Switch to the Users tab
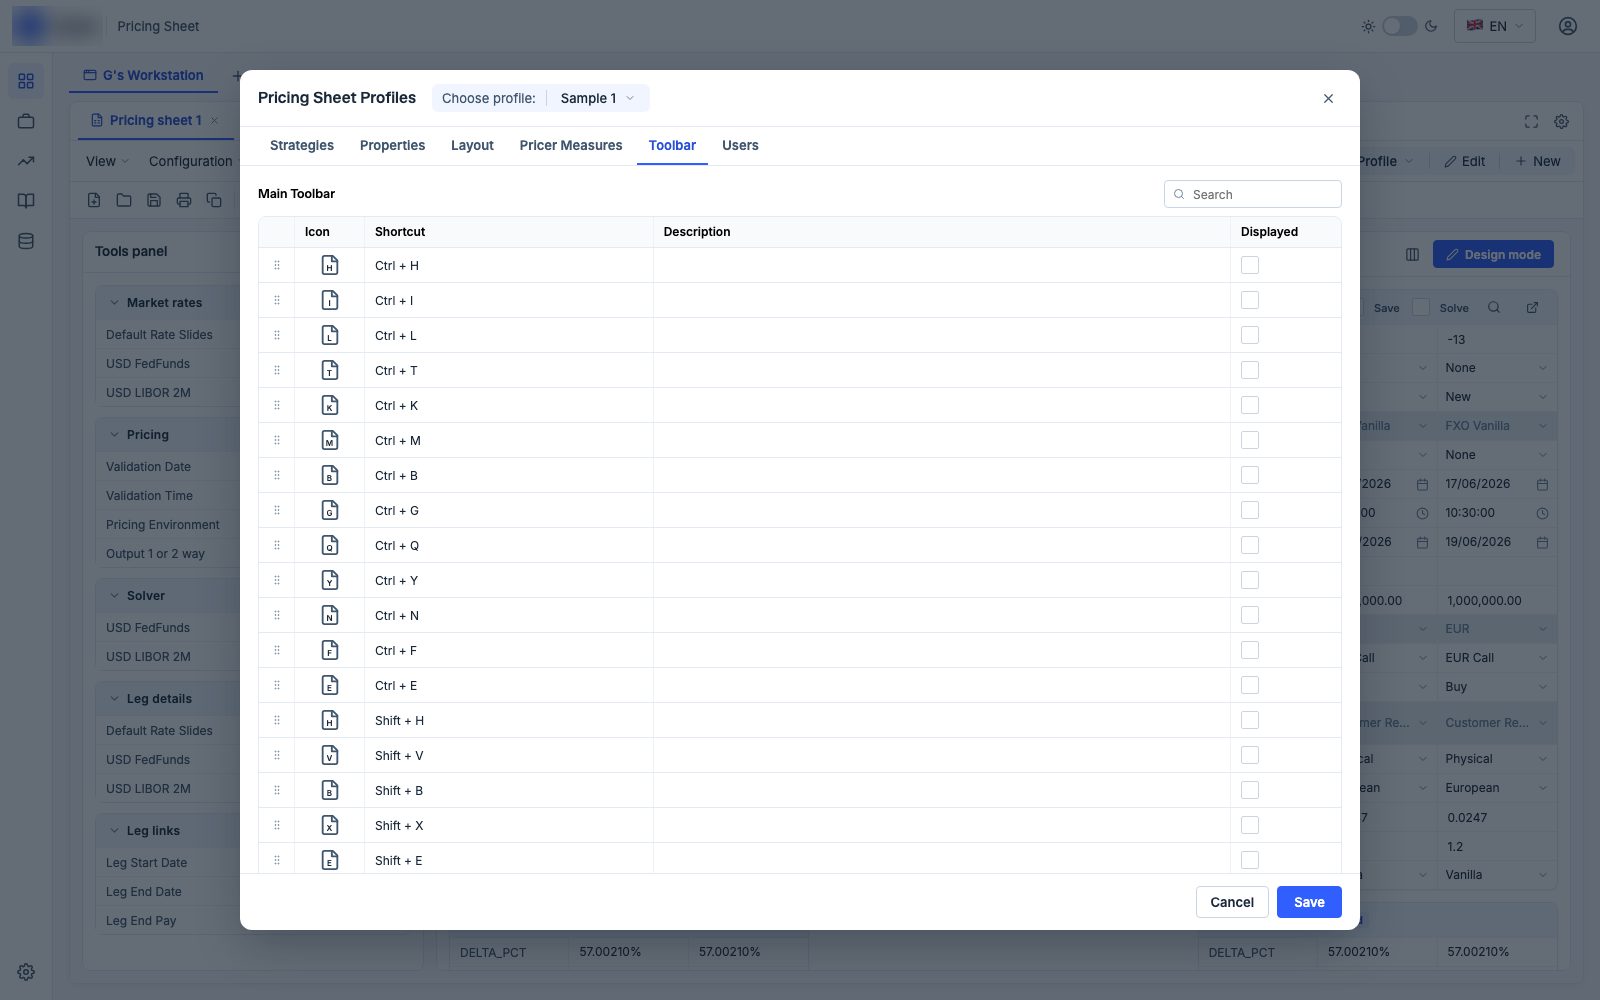 740,145
